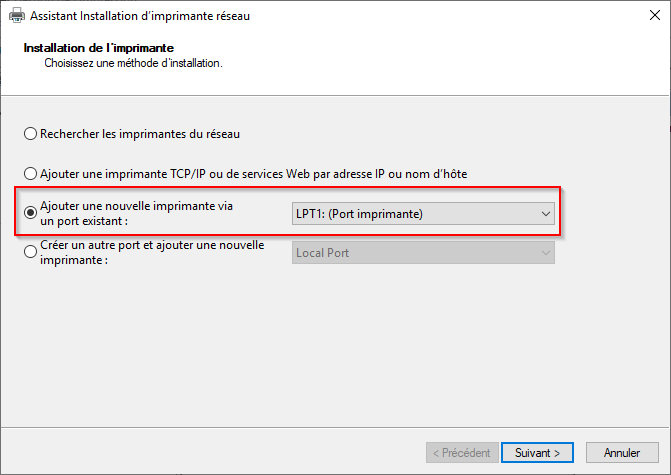Click the chevron arrow of Local Port dropdown
This screenshot has width=671, height=475.
[x=546, y=253]
